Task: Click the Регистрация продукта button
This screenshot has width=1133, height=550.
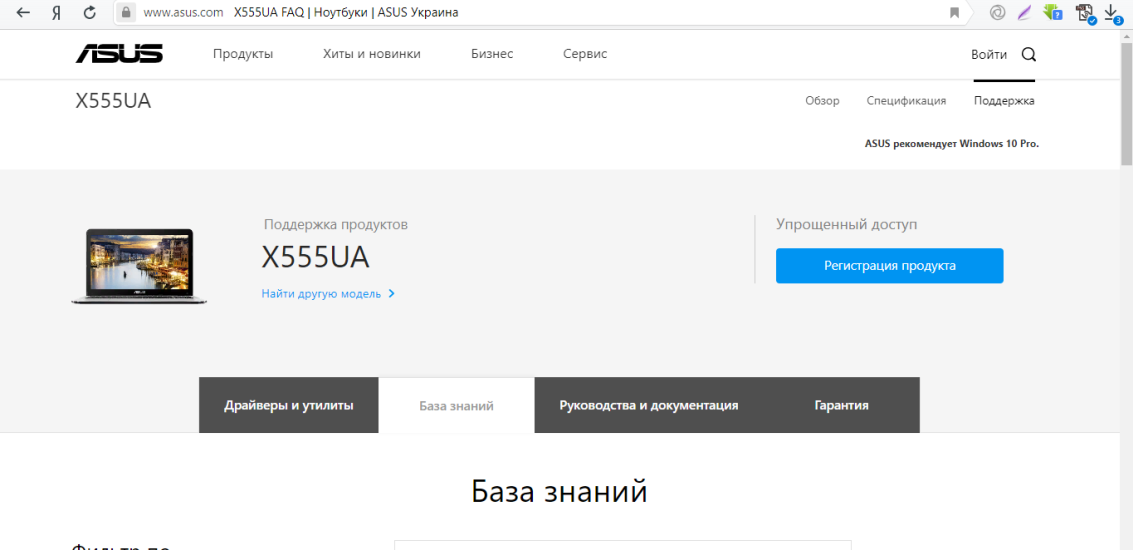Action: click(889, 266)
